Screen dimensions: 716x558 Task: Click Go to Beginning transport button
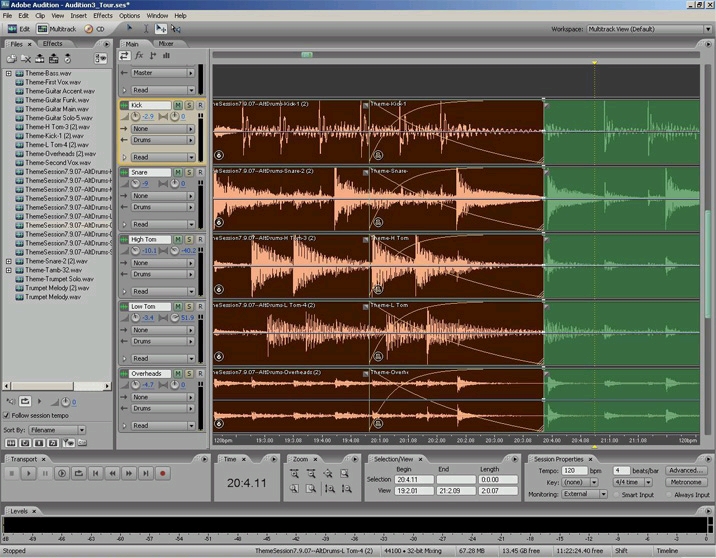point(95,474)
